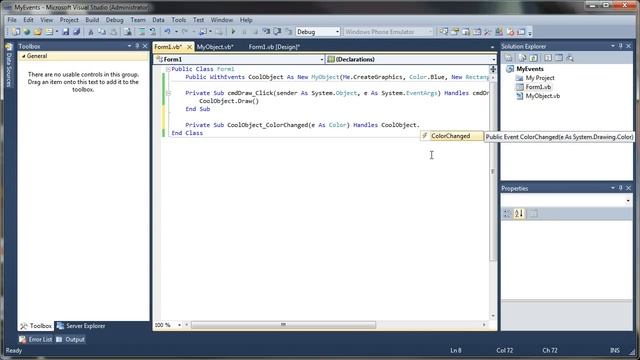Open the Toolbox window toolbar icon

488,32
